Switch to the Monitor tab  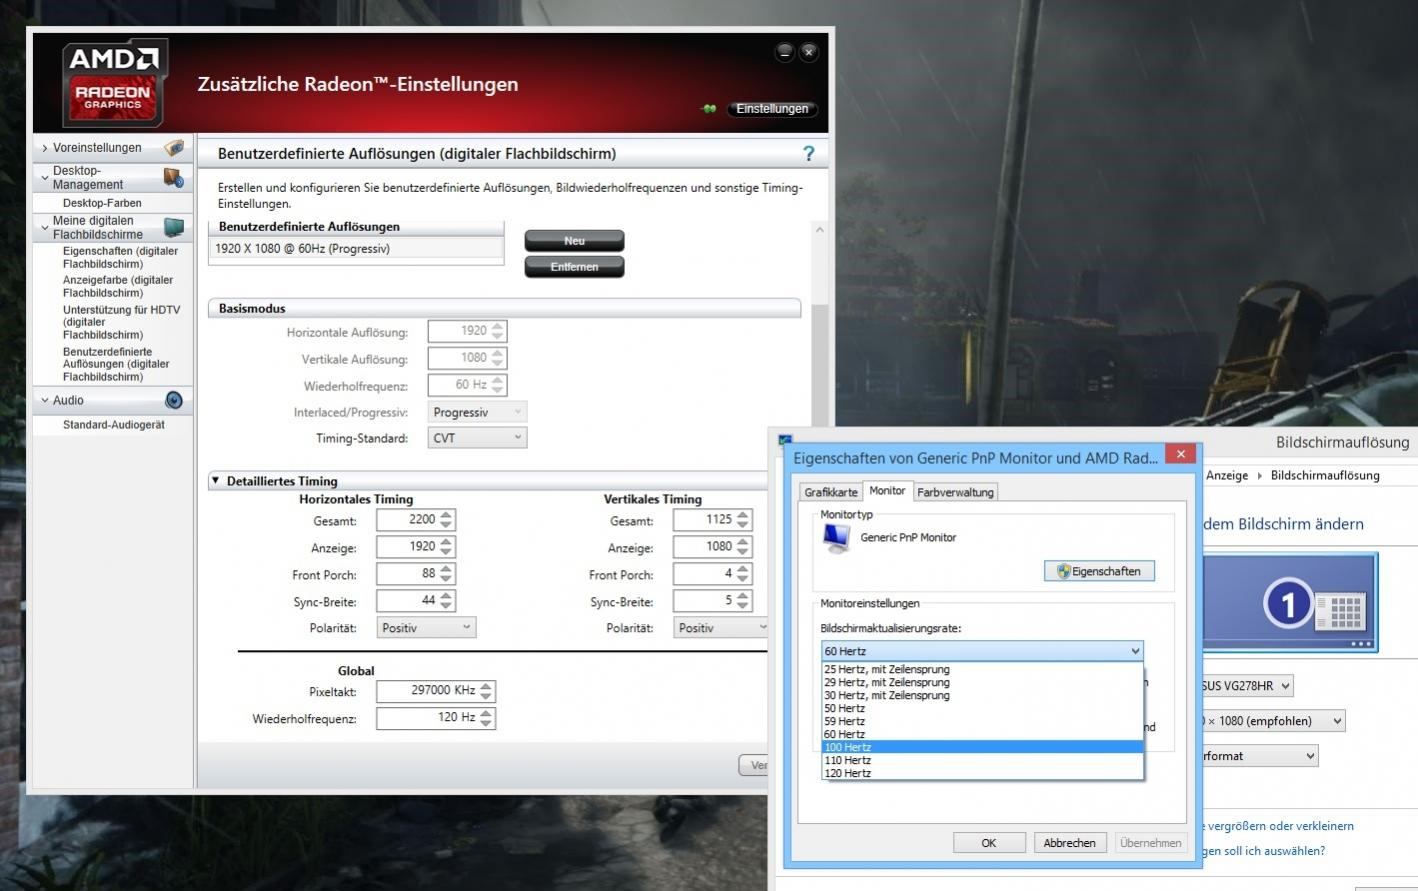(887, 490)
